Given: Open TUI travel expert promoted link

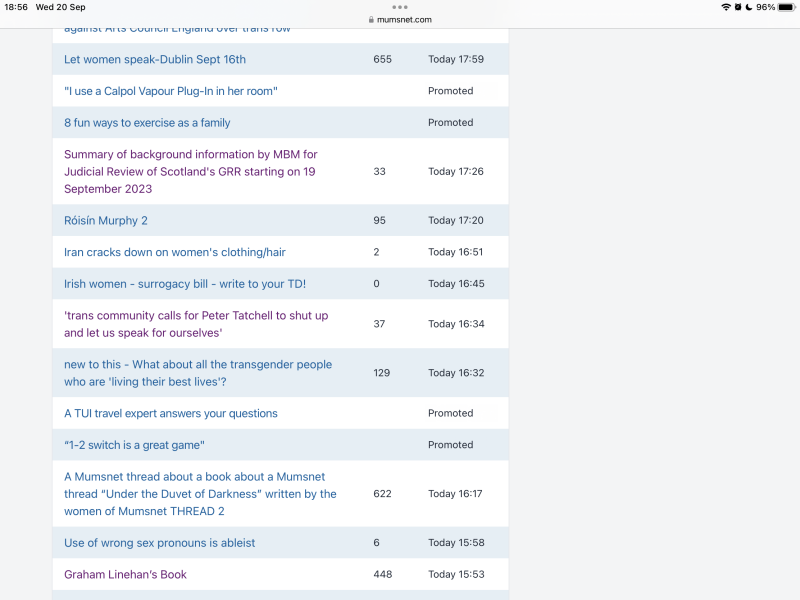Looking at the screenshot, I should pos(171,413).
